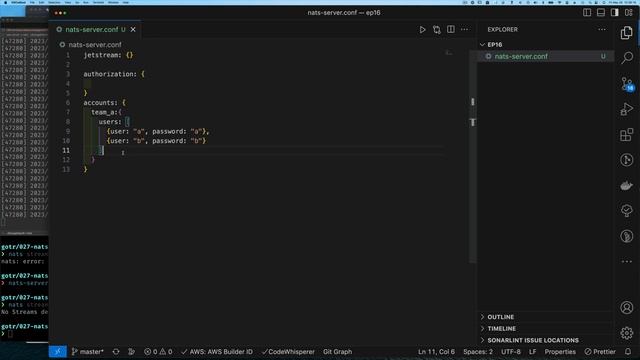
Task: Open the Extensions view
Action: pos(627,135)
